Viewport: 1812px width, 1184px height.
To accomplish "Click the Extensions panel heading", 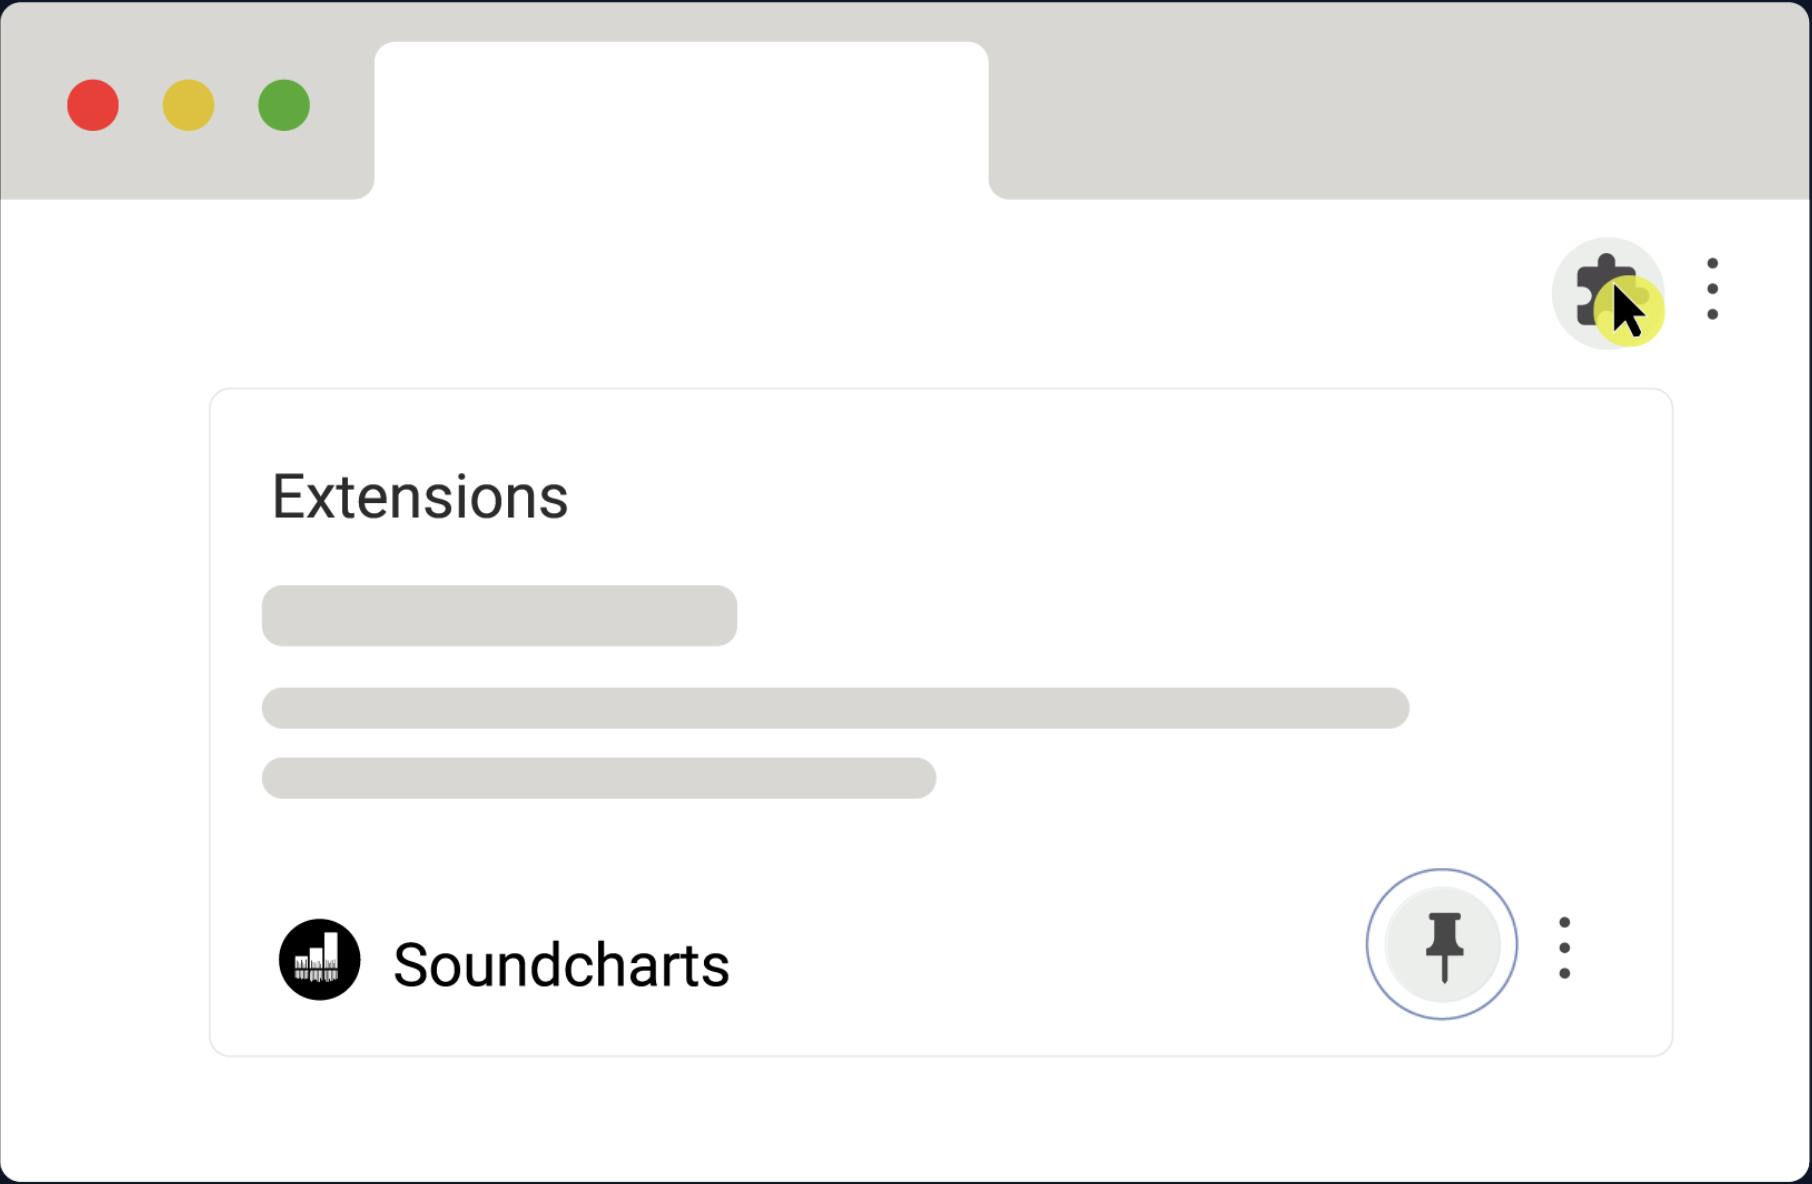I will (x=420, y=497).
